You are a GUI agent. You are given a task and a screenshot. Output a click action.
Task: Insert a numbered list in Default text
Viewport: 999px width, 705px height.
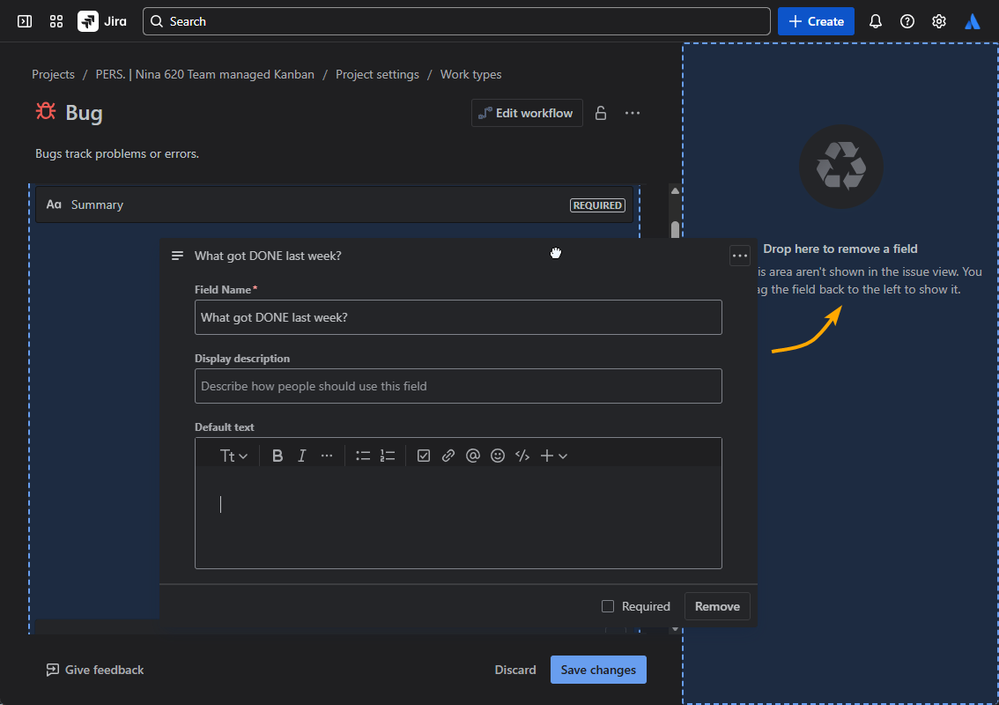tap(388, 456)
